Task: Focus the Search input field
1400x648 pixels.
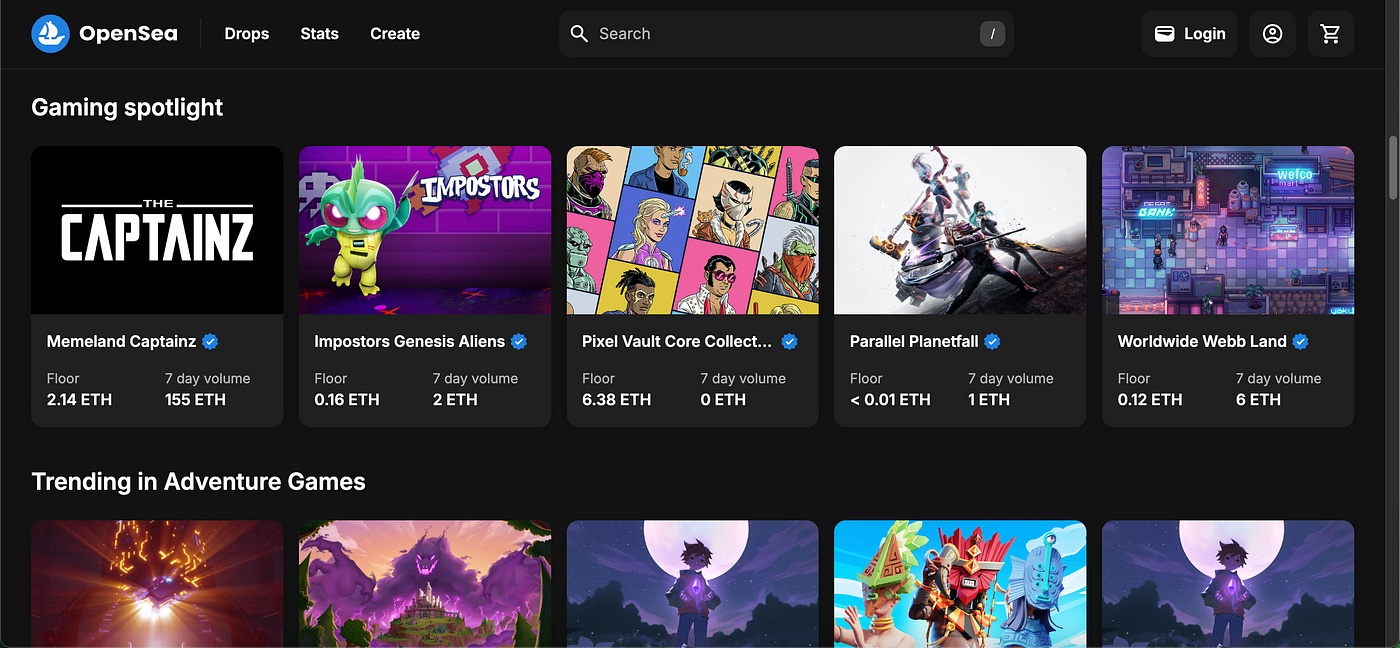Action: [786, 34]
